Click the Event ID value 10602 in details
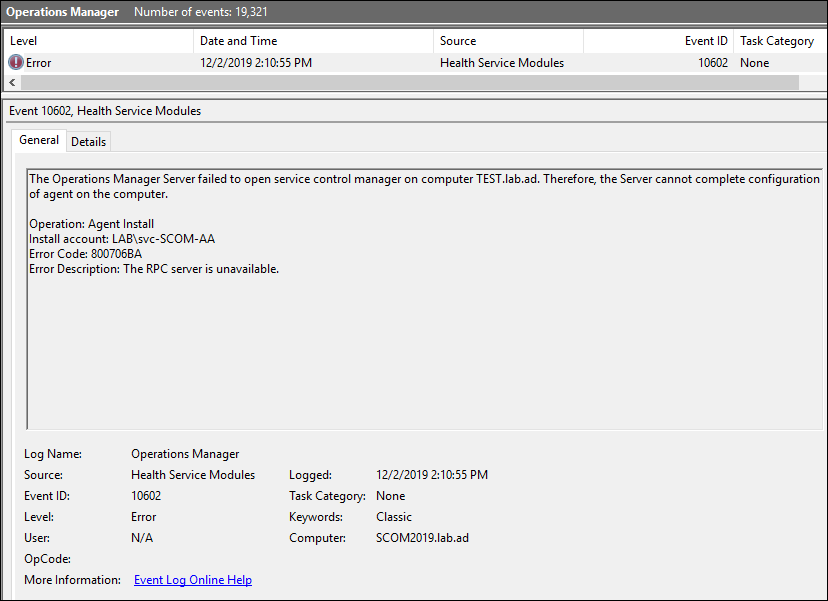This screenshot has height=601, width=828. (146, 496)
